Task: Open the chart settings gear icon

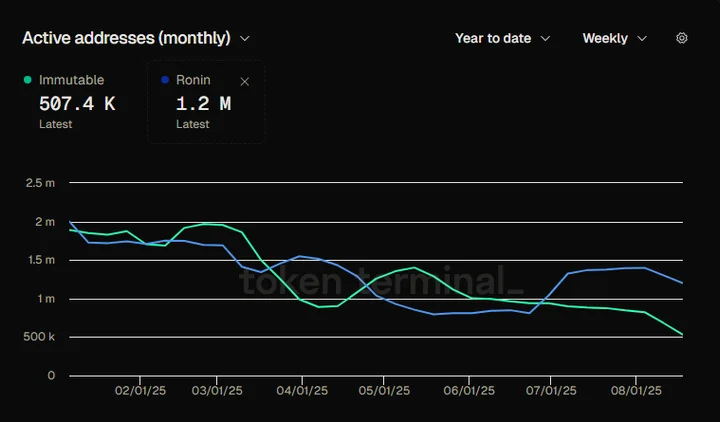Action: tap(681, 38)
